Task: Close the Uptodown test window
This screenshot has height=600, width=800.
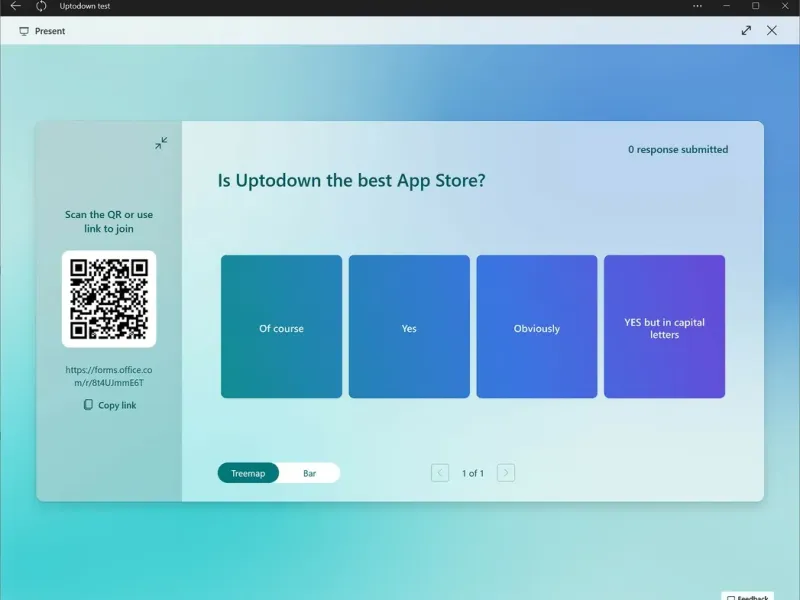Action: pyautogui.click(x=785, y=6)
